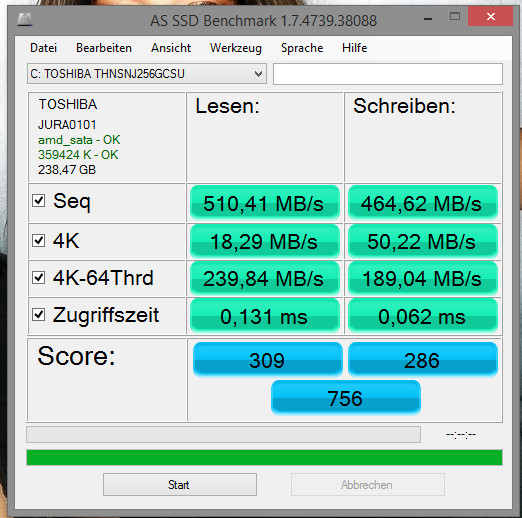Click the AS SSD app icon in title bar
Screen dimensions: 522x518
25,19
